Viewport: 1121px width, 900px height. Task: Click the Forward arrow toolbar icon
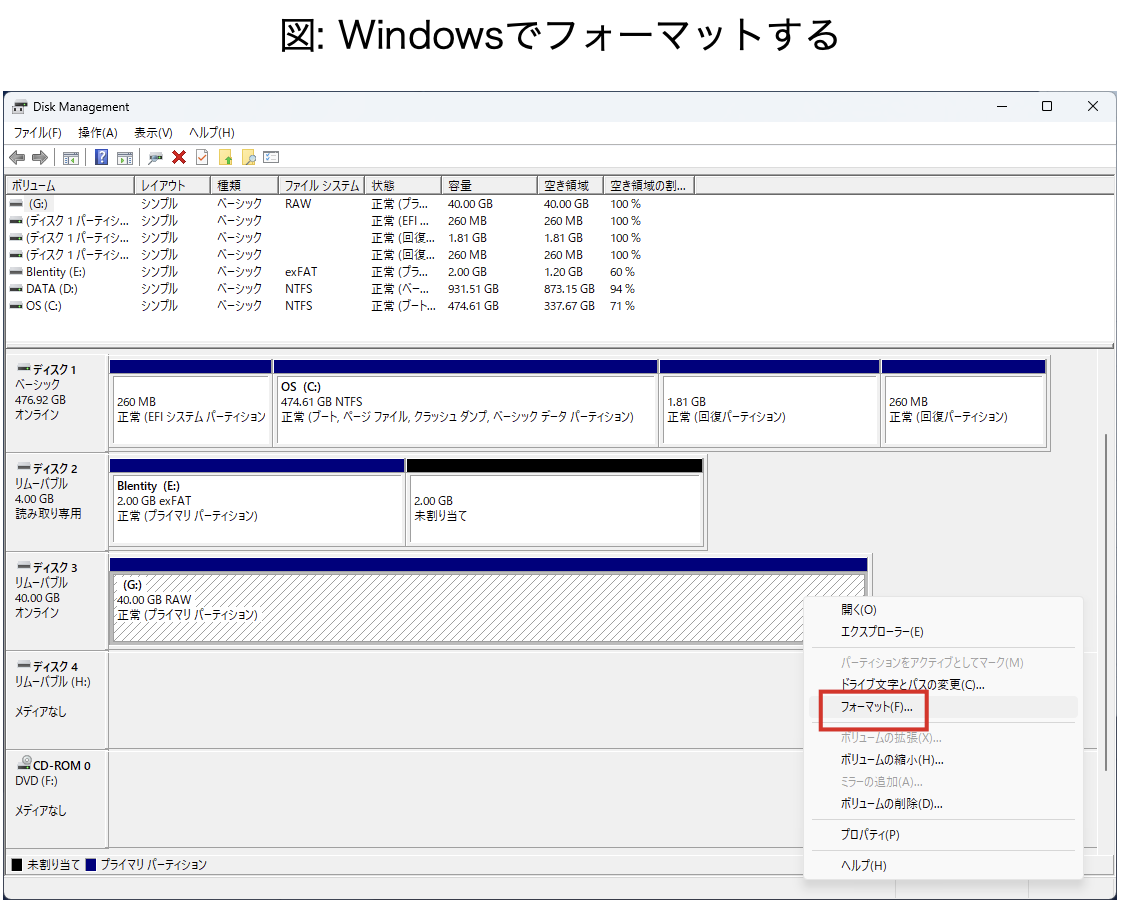[40, 157]
